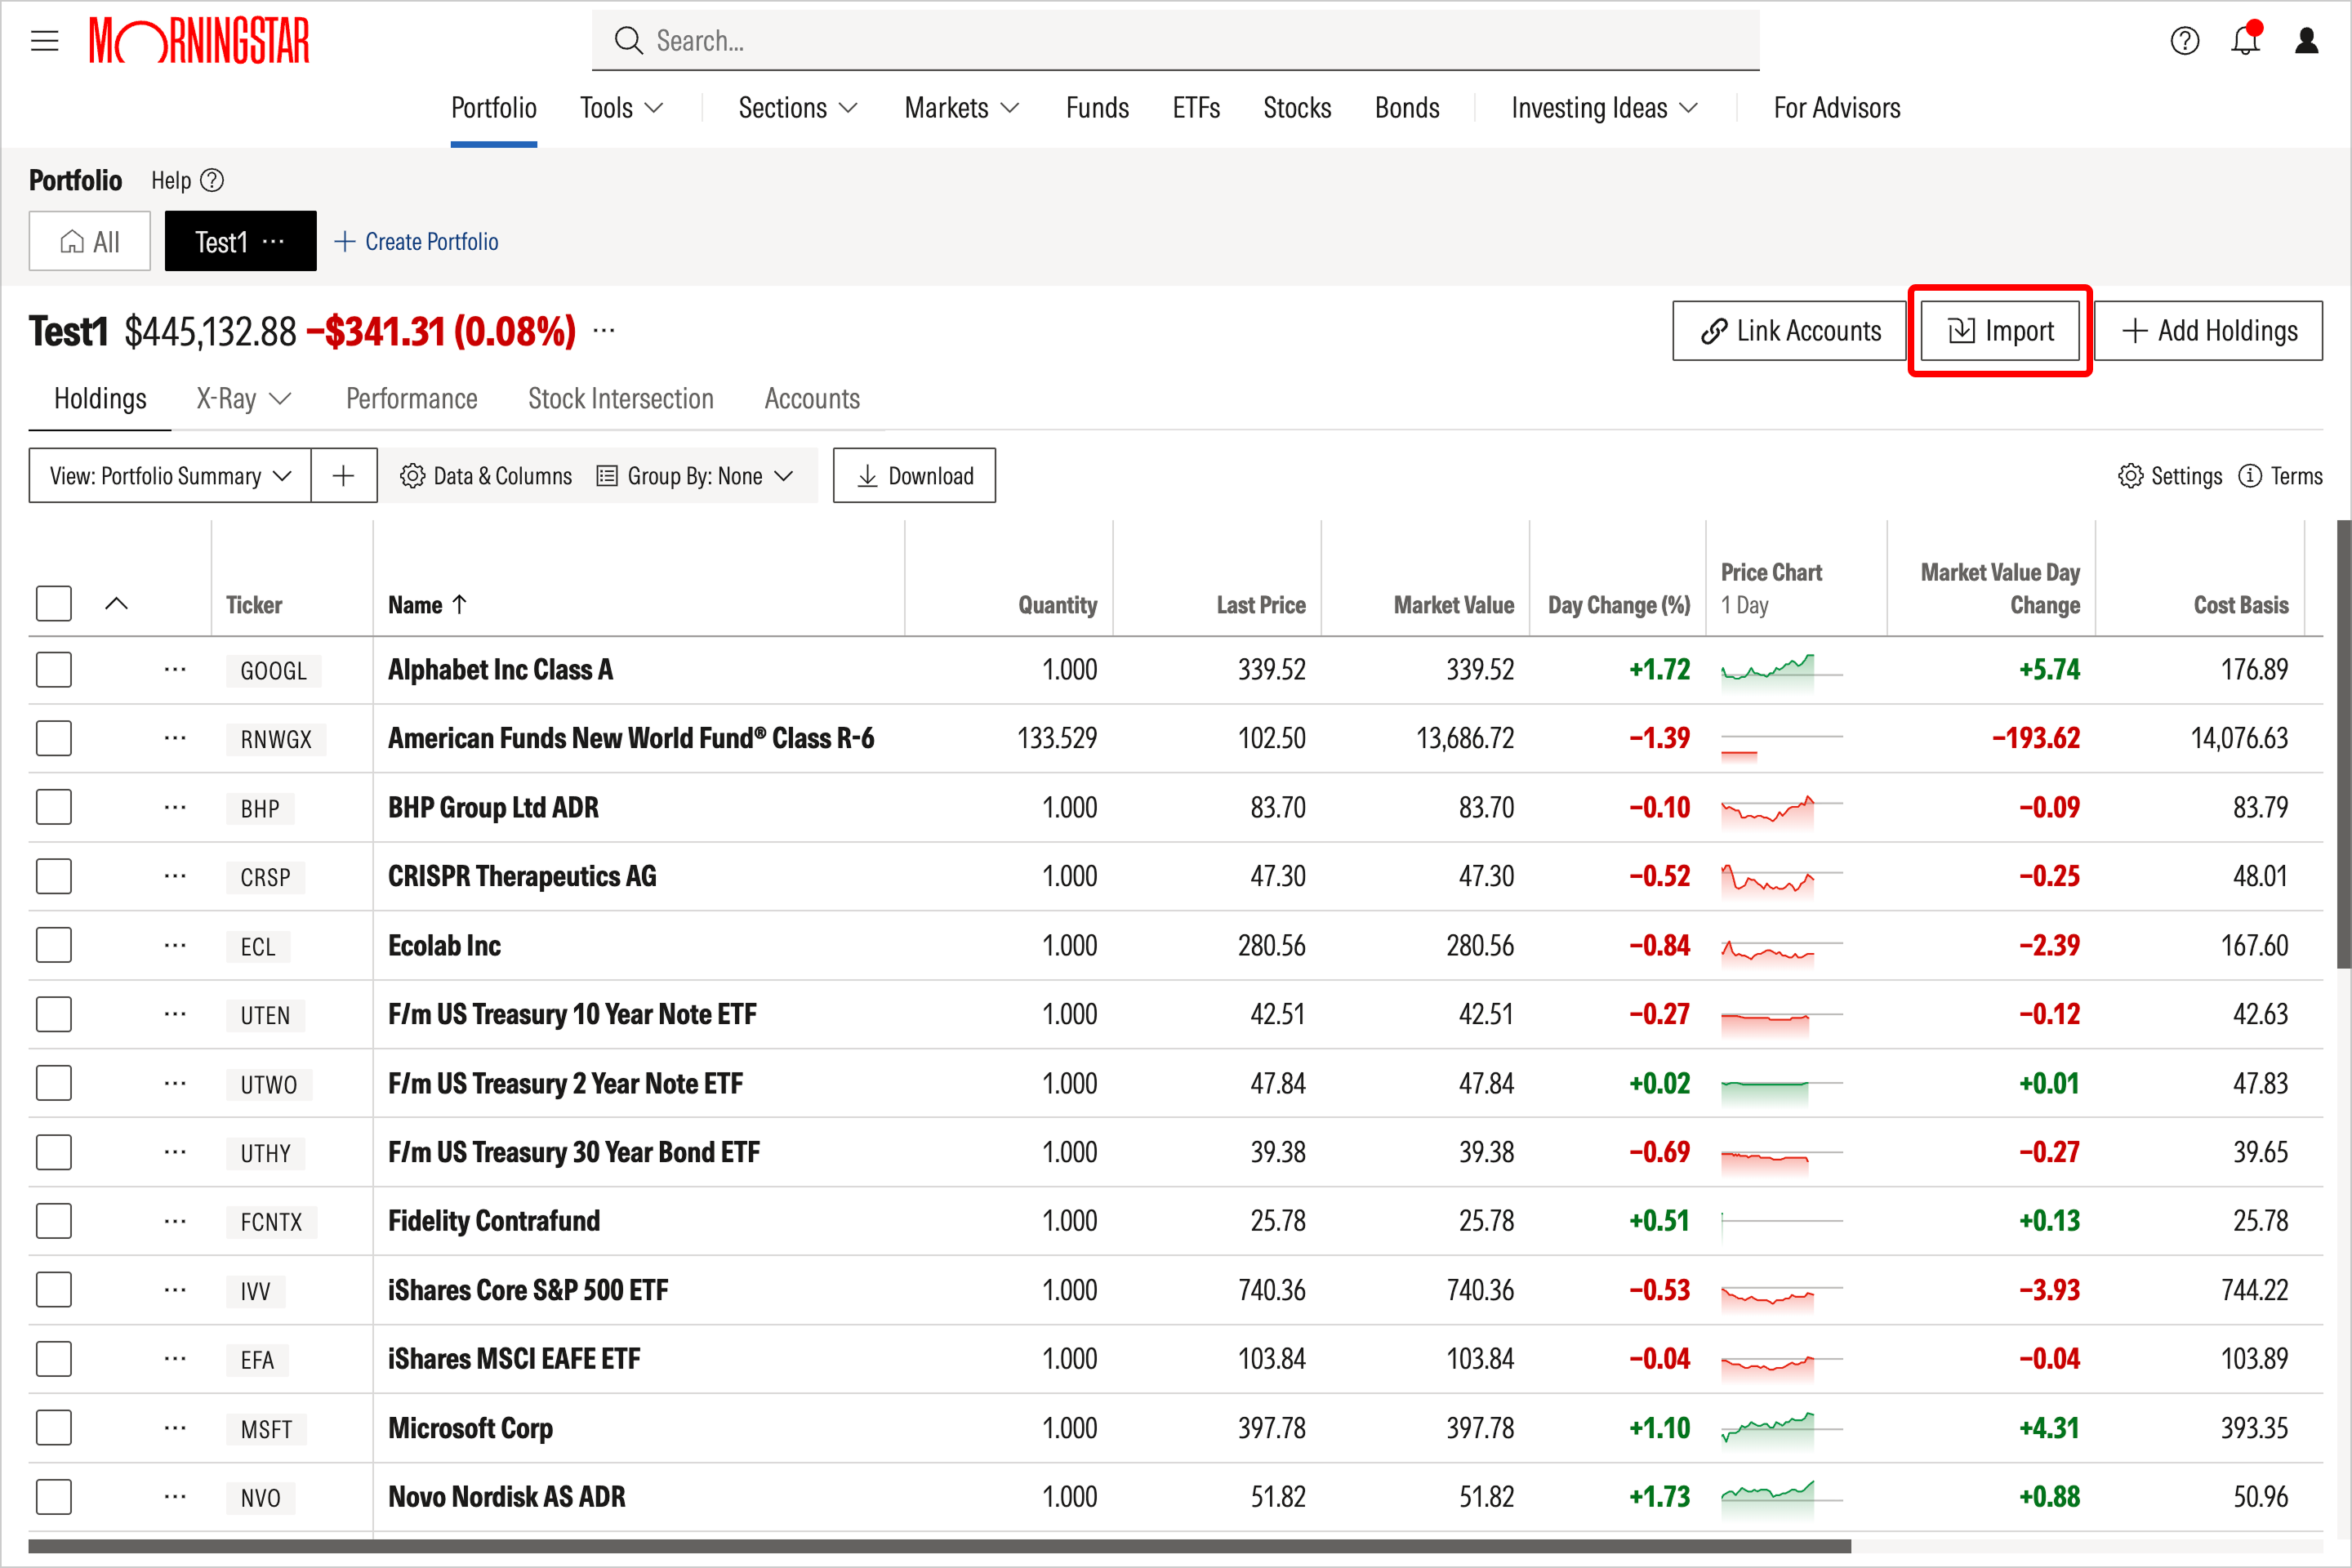
Task: Click the Add Holdings button
Action: (x=2208, y=331)
